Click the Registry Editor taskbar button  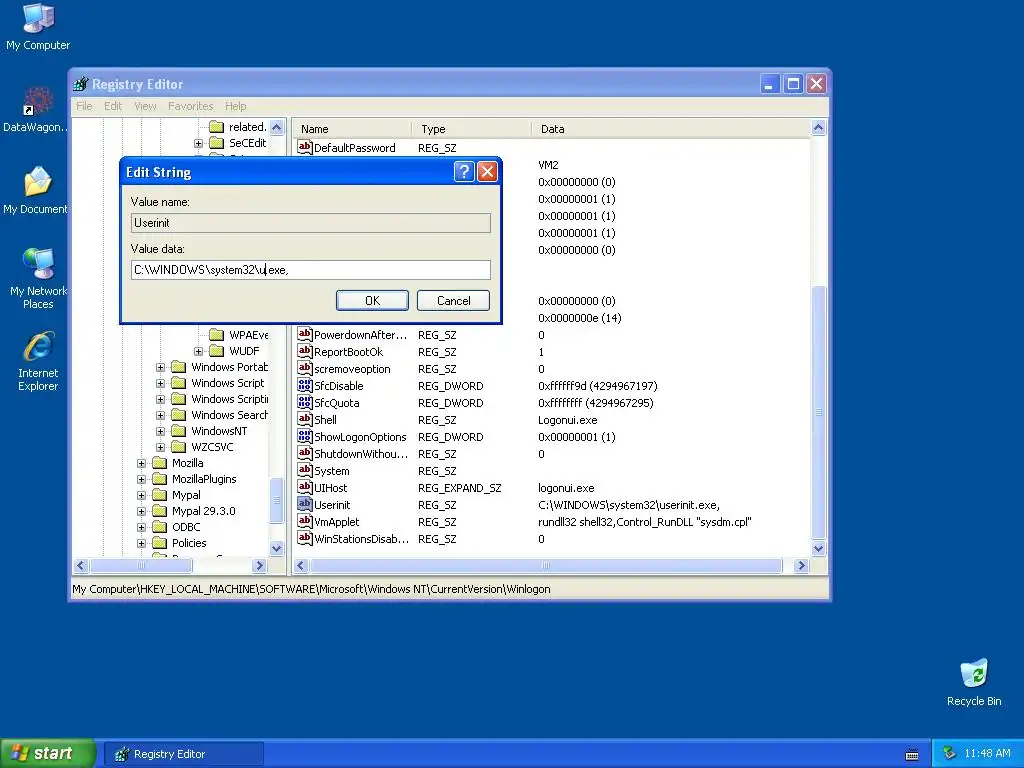pyautogui.click(x=184, y=754)
